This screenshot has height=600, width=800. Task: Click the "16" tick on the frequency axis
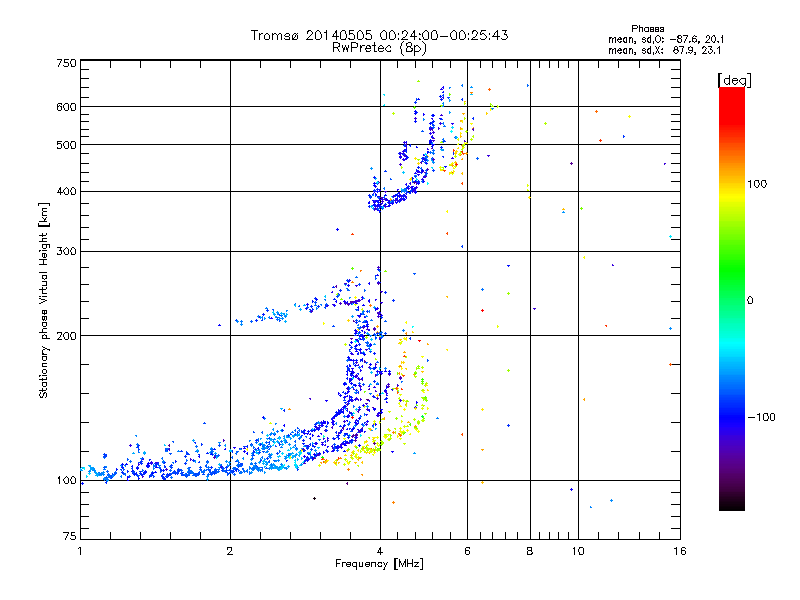pos(679,551)
